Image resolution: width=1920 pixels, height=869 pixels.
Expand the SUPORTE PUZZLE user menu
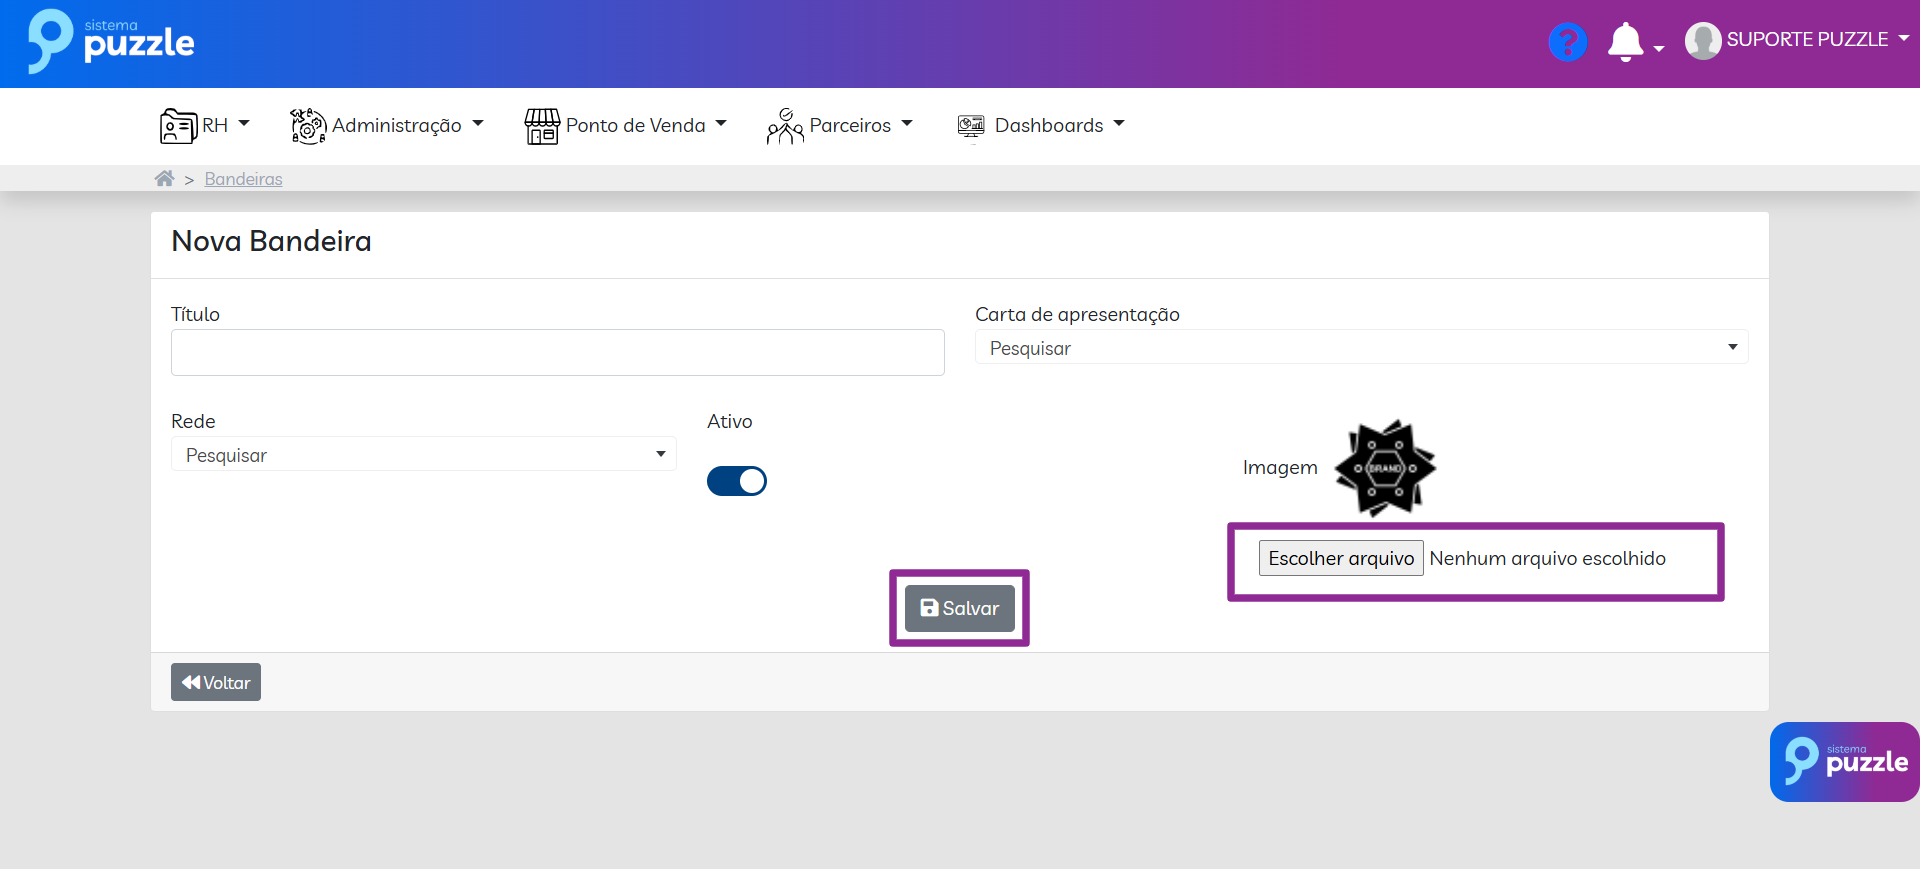[x=1816, y=40]
